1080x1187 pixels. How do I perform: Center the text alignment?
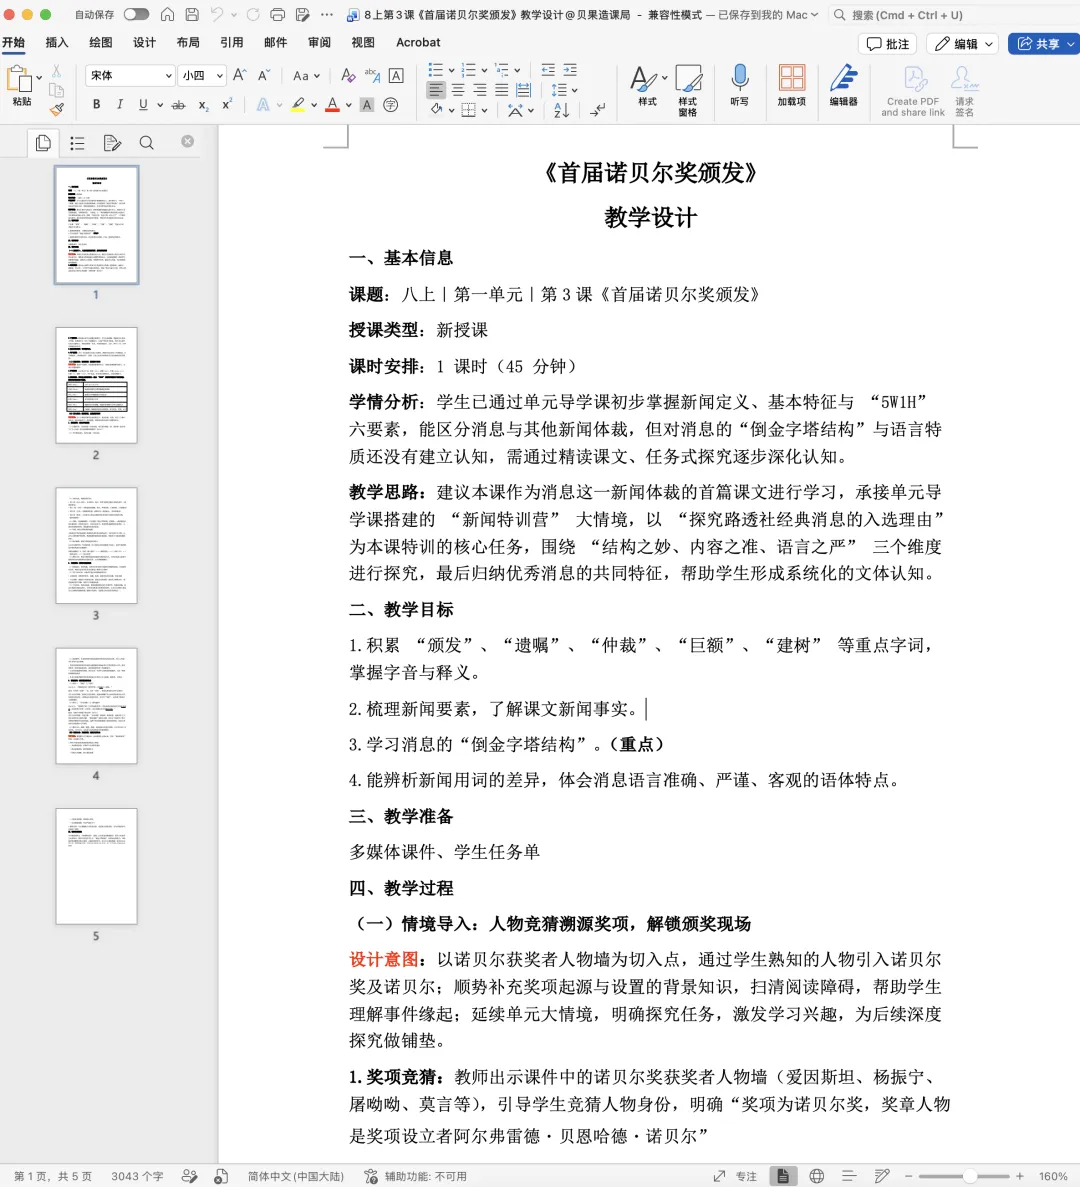458,90
